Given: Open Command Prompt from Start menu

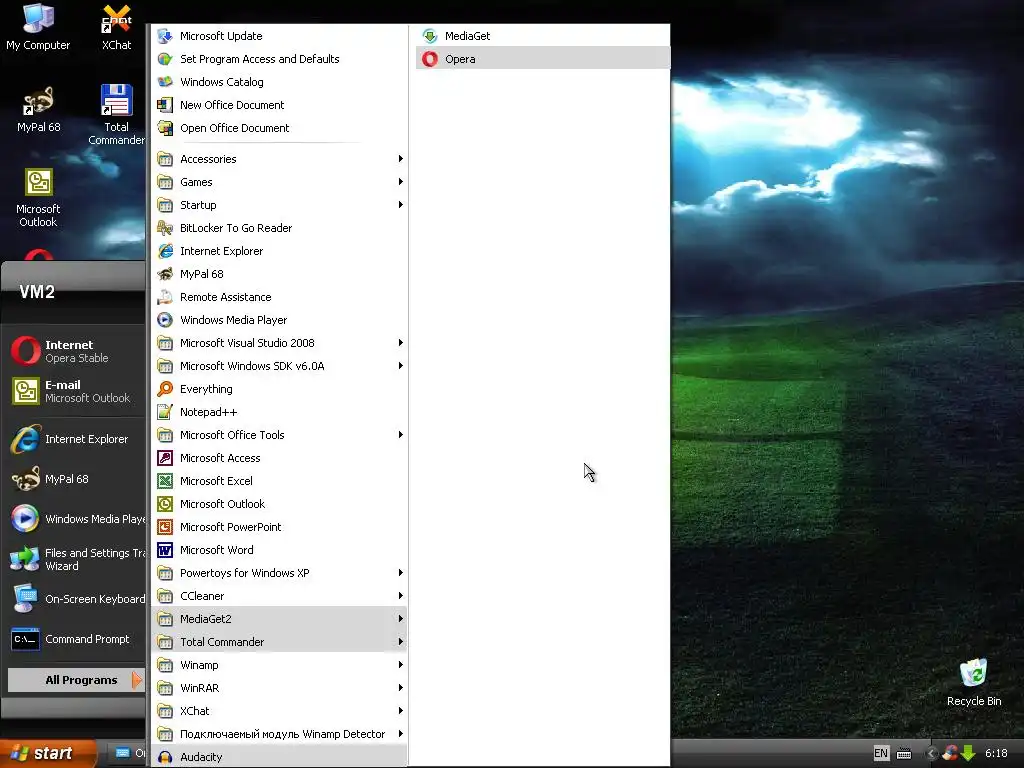Looking at the screenshot, I should (75, 639).
